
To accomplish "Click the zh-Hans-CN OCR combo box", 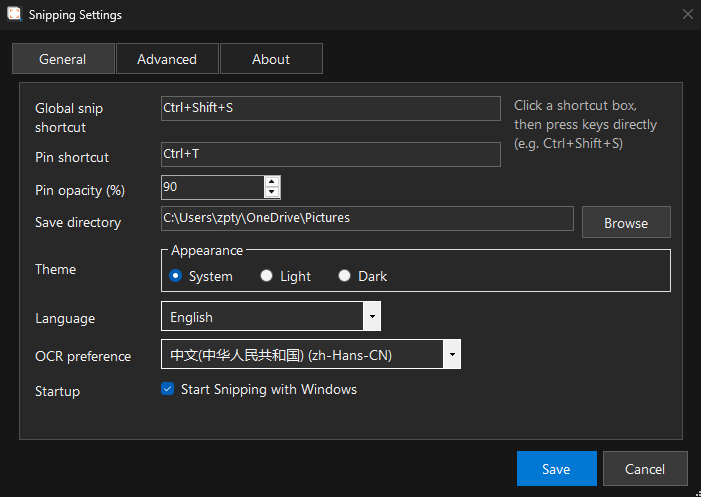I will coord(311,354).
